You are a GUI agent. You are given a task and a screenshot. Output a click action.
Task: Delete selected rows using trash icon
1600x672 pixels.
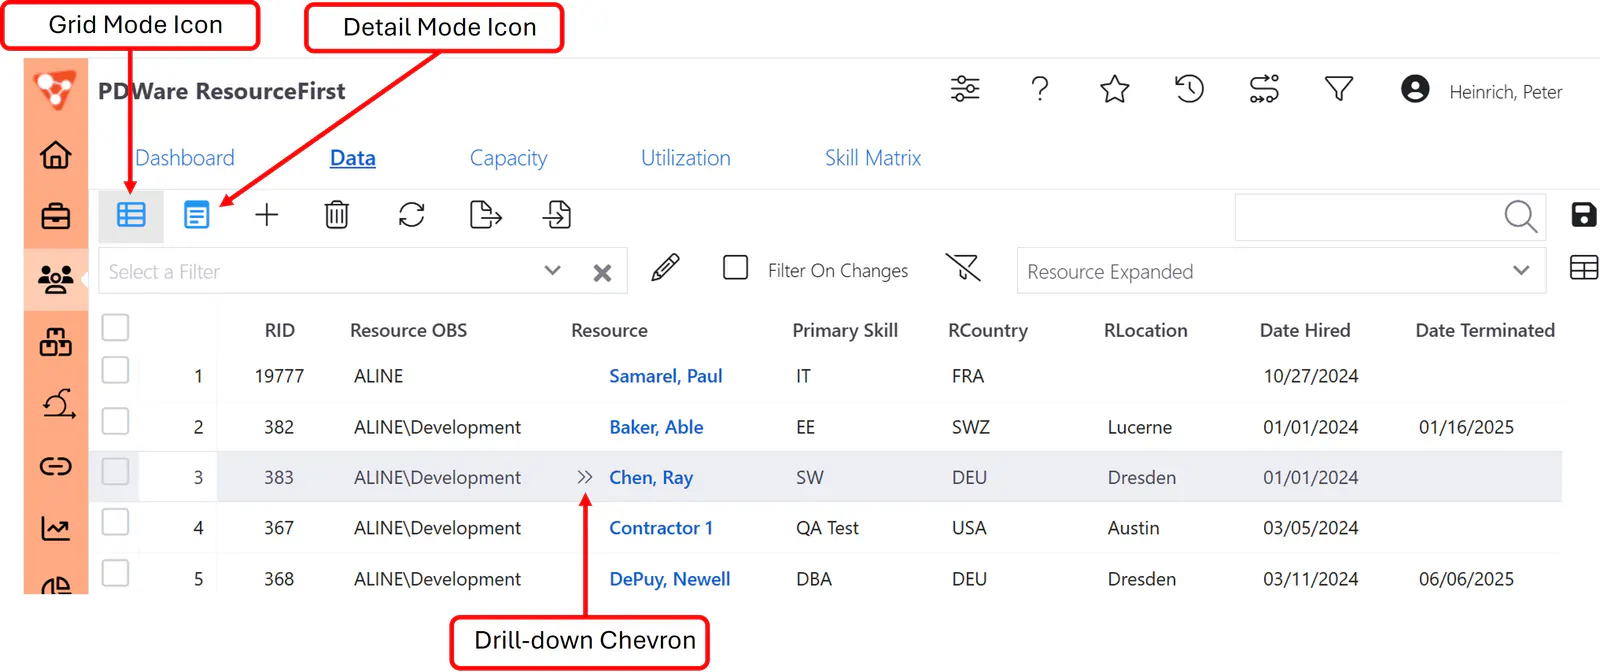[337, 215]
